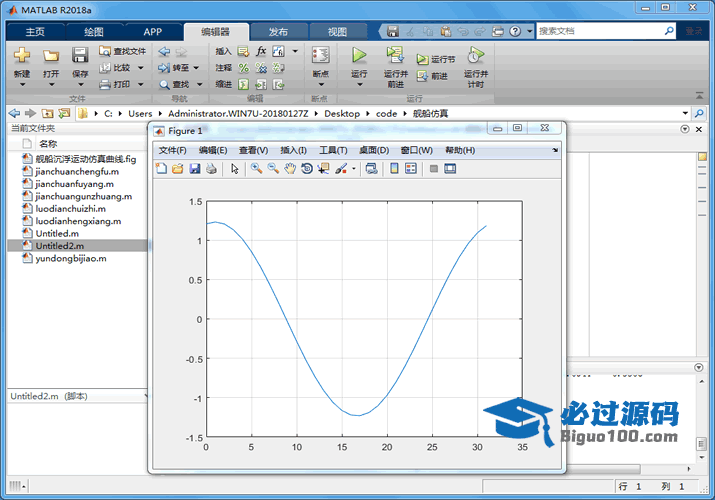Switch to the APP tab
Screen dimensions: 715x500
[153, 31]
